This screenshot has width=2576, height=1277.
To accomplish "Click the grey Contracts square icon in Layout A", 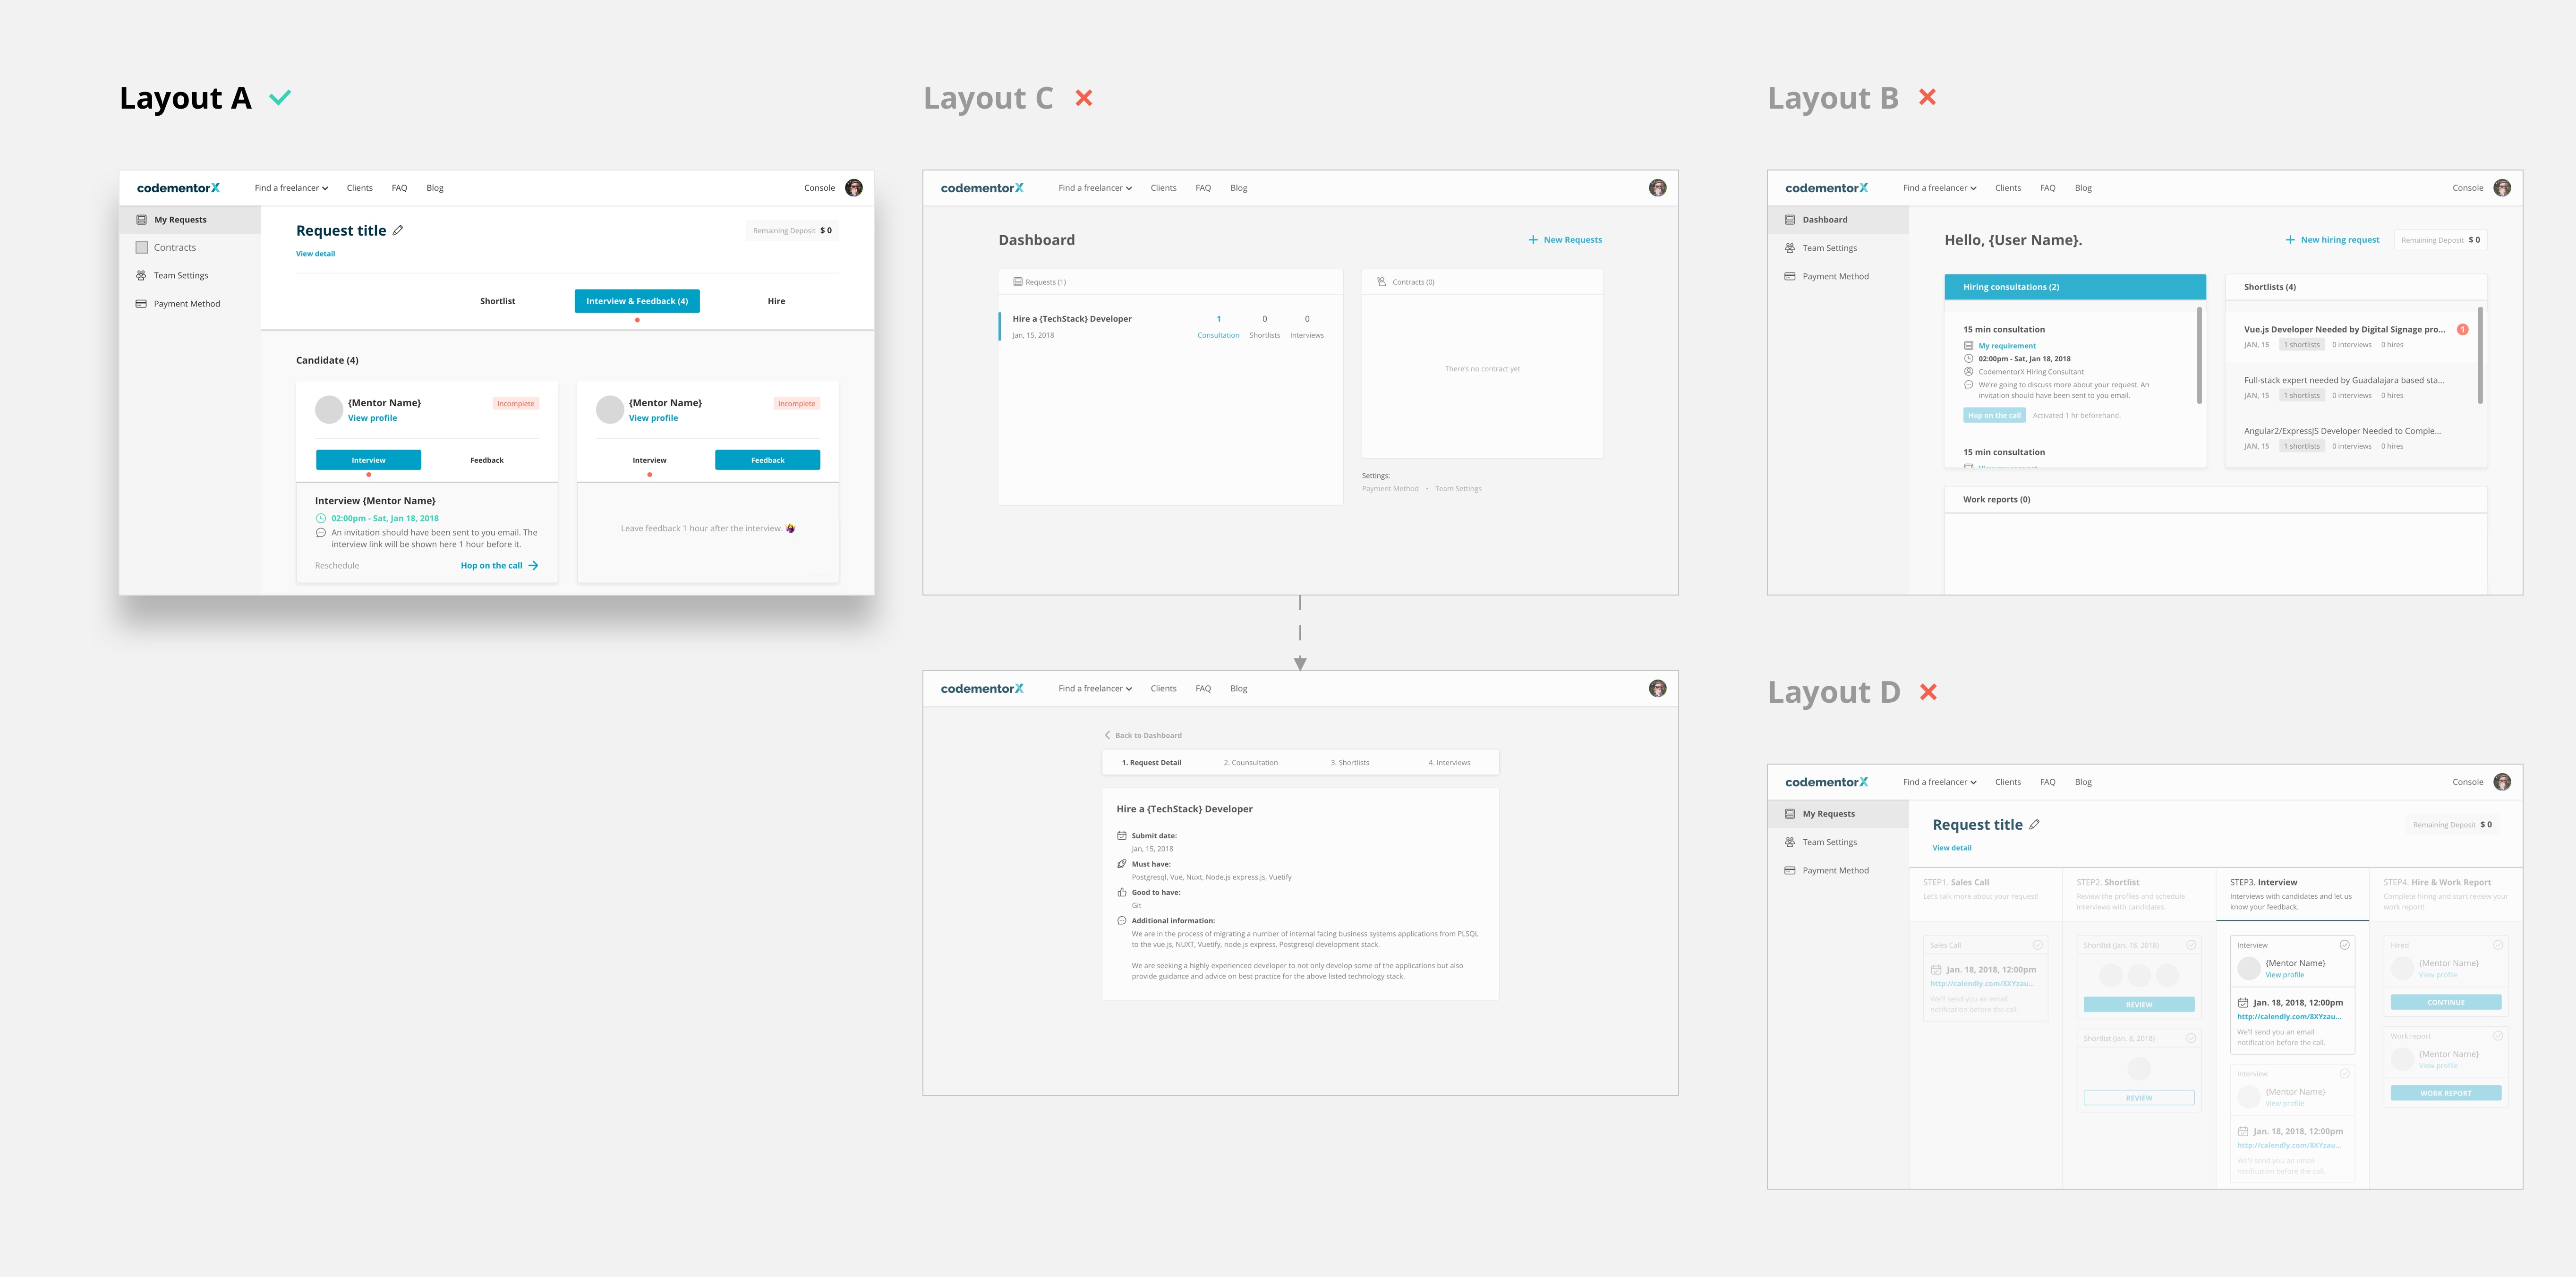I will coord(141,247).
